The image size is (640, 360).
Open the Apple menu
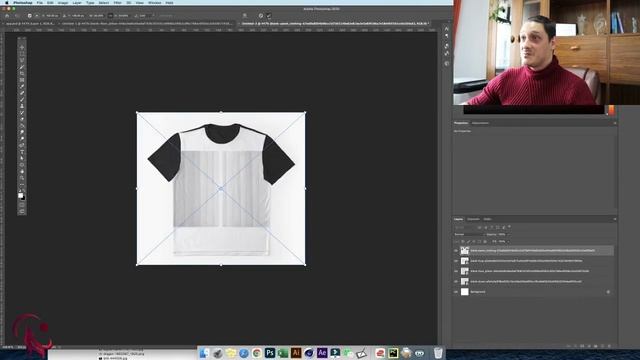pos(7,2)
